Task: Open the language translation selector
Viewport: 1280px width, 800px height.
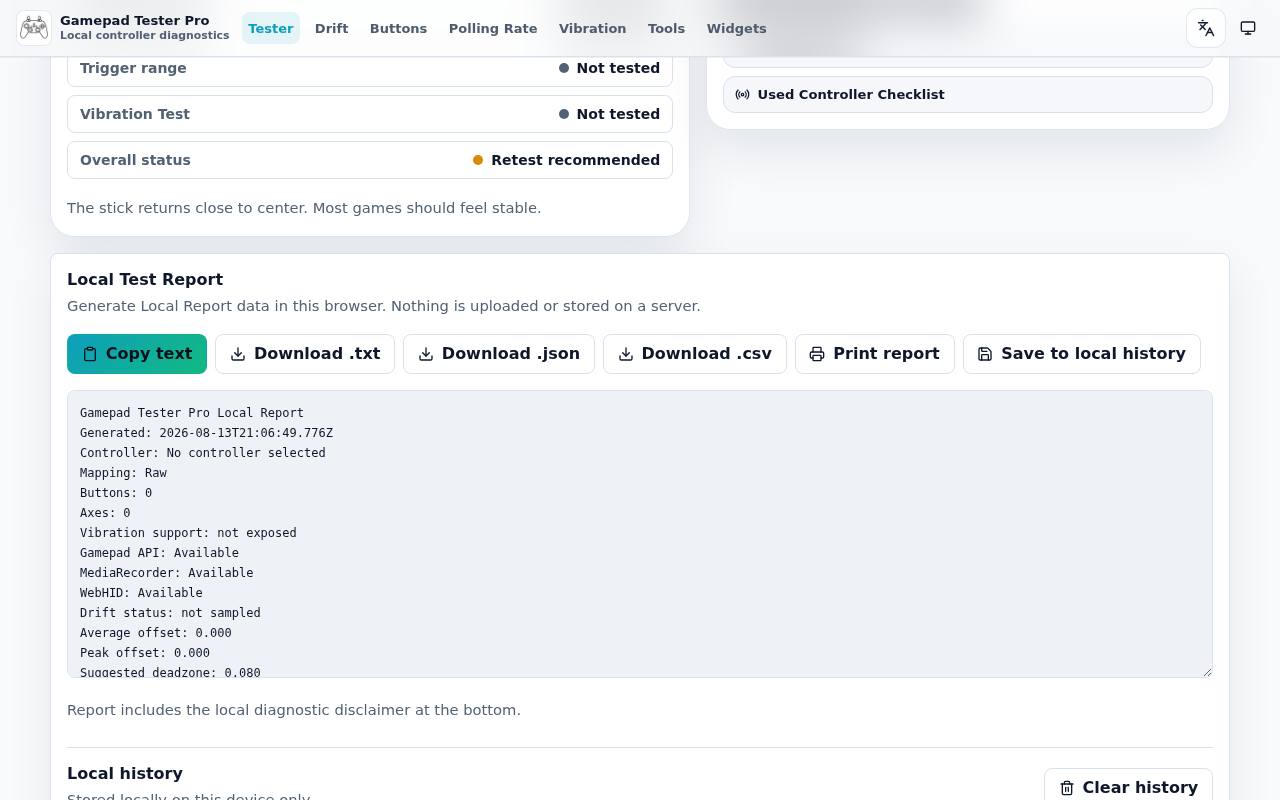Action: point(1206,28)
